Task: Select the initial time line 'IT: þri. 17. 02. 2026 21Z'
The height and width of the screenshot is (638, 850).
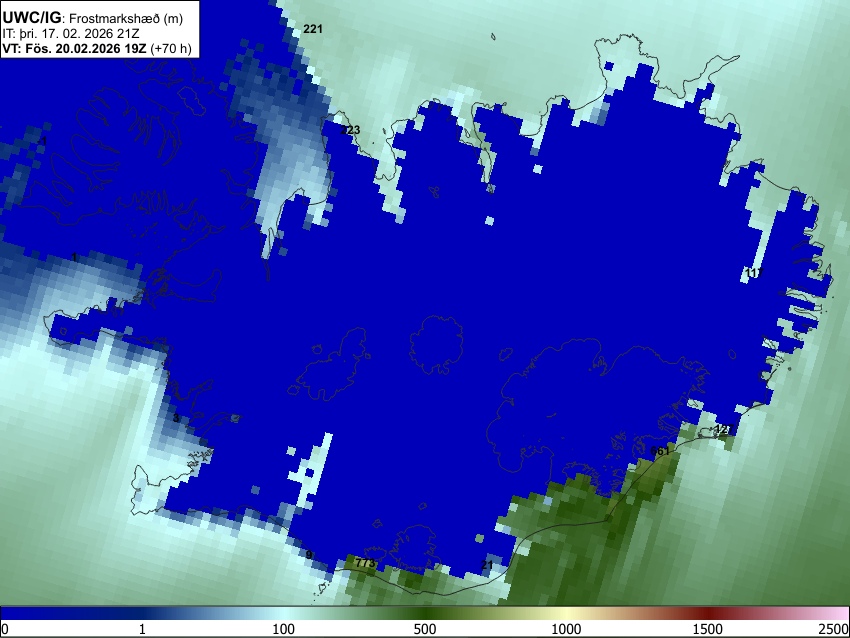Action: coord(70,34)
